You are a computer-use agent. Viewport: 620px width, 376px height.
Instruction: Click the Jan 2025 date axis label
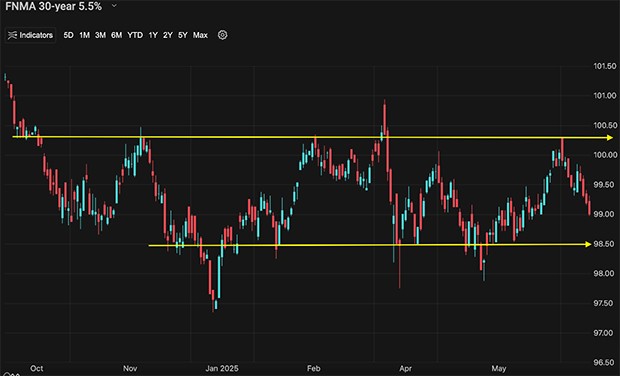[x=222, y=368]
